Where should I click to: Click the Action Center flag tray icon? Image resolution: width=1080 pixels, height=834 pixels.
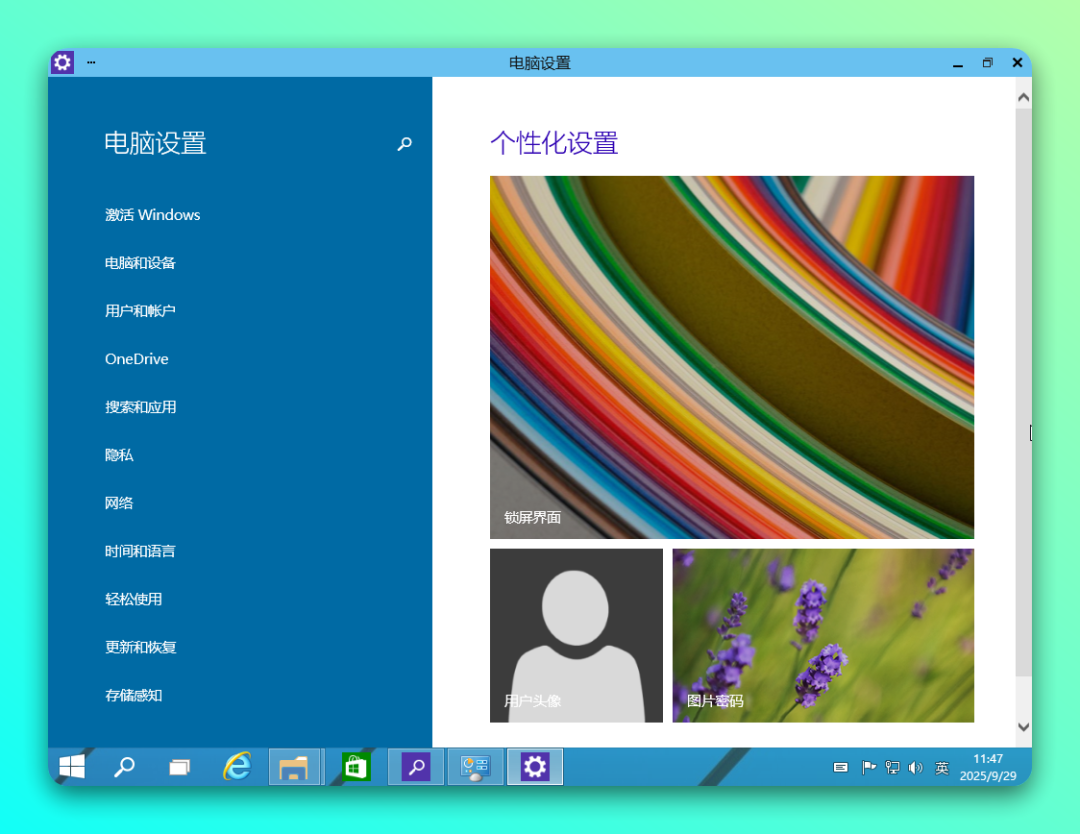coord(868,767)
